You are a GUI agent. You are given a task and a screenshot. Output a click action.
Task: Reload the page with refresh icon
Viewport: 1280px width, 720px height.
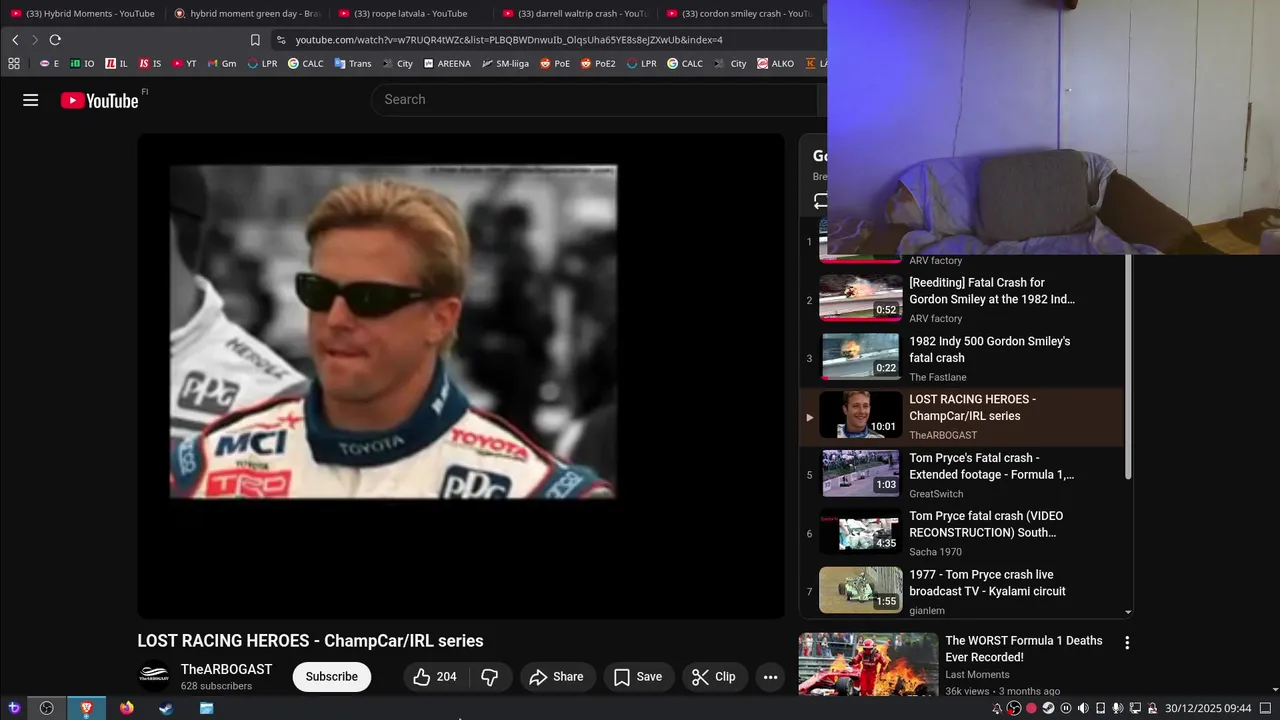[55, 40]
